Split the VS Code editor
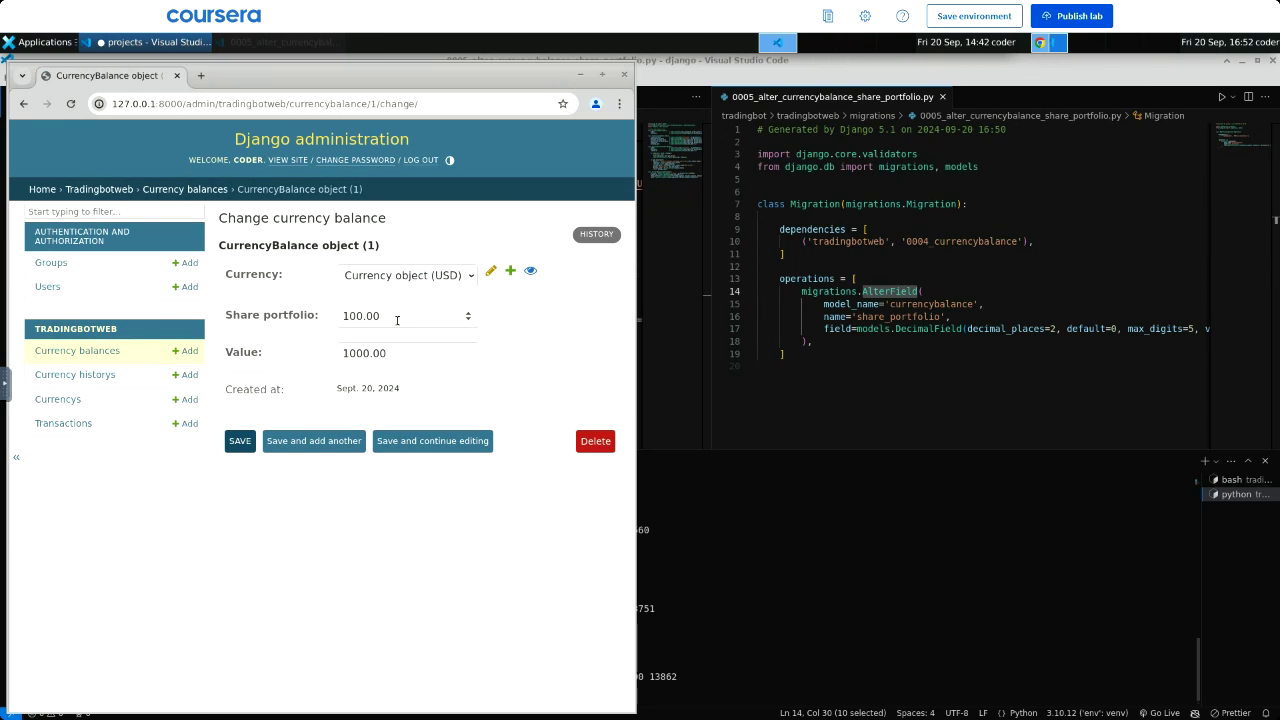 coord(1248,97)
